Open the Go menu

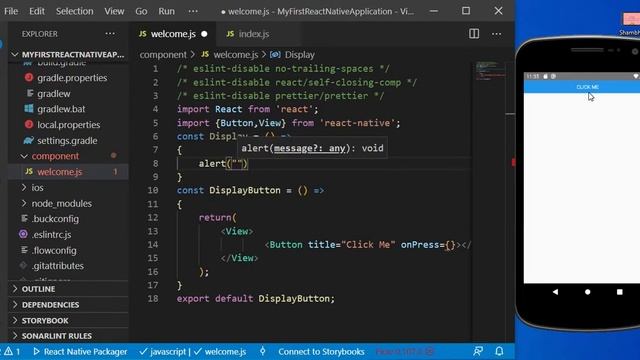tap(141, 11)
